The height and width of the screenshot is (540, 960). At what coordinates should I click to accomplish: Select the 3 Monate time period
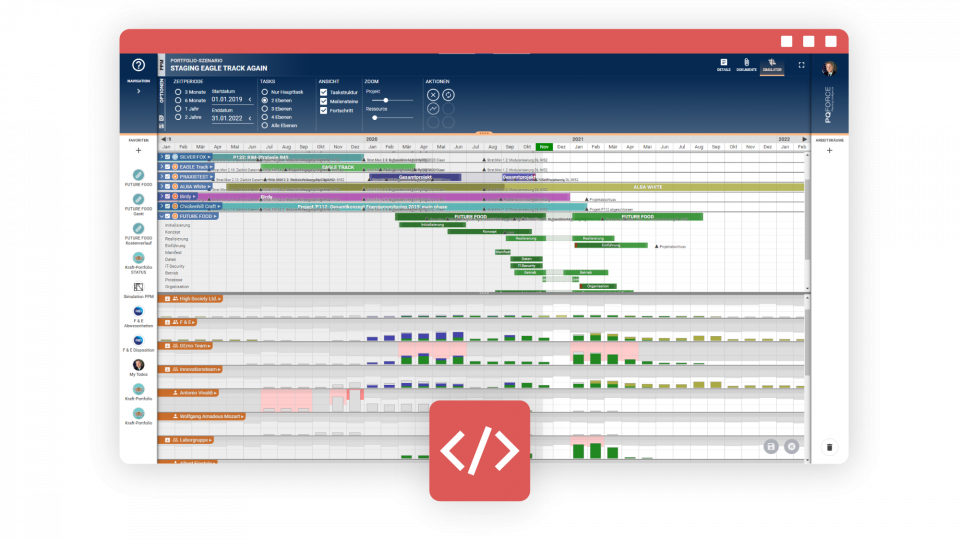178,92
